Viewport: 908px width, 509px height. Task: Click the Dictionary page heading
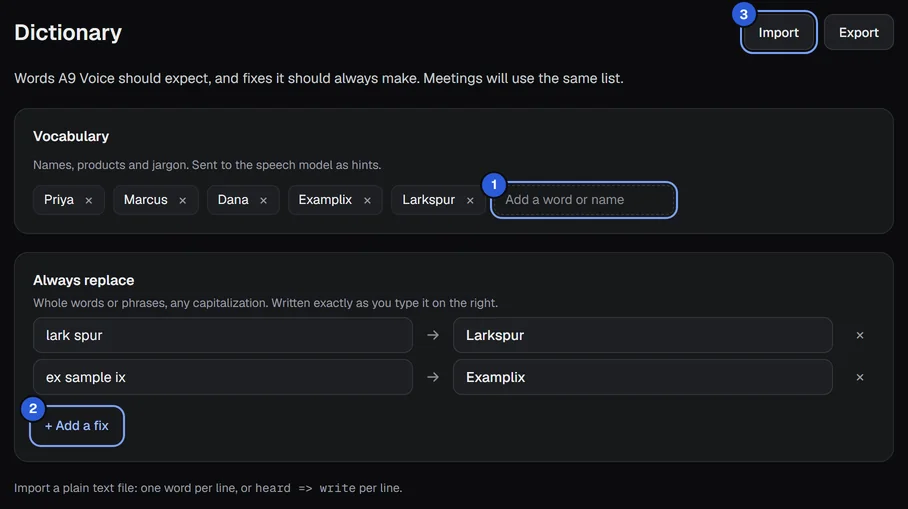68,32
